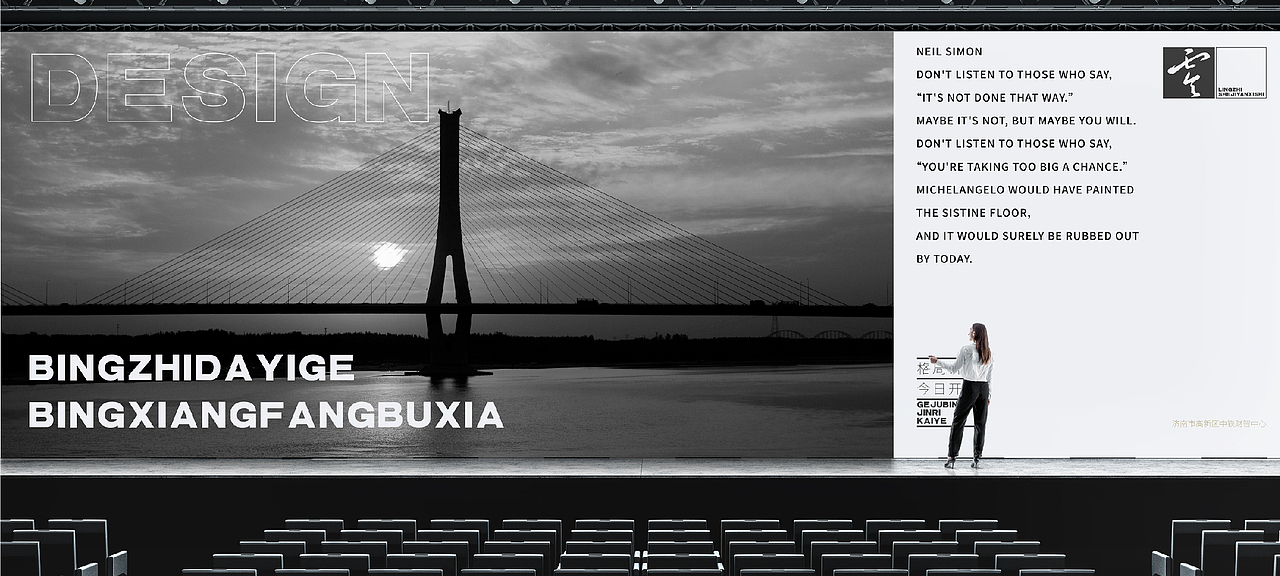Click "MICHELANGELO WOULD HAVE PAINTED" line

tap(1025, 189)
